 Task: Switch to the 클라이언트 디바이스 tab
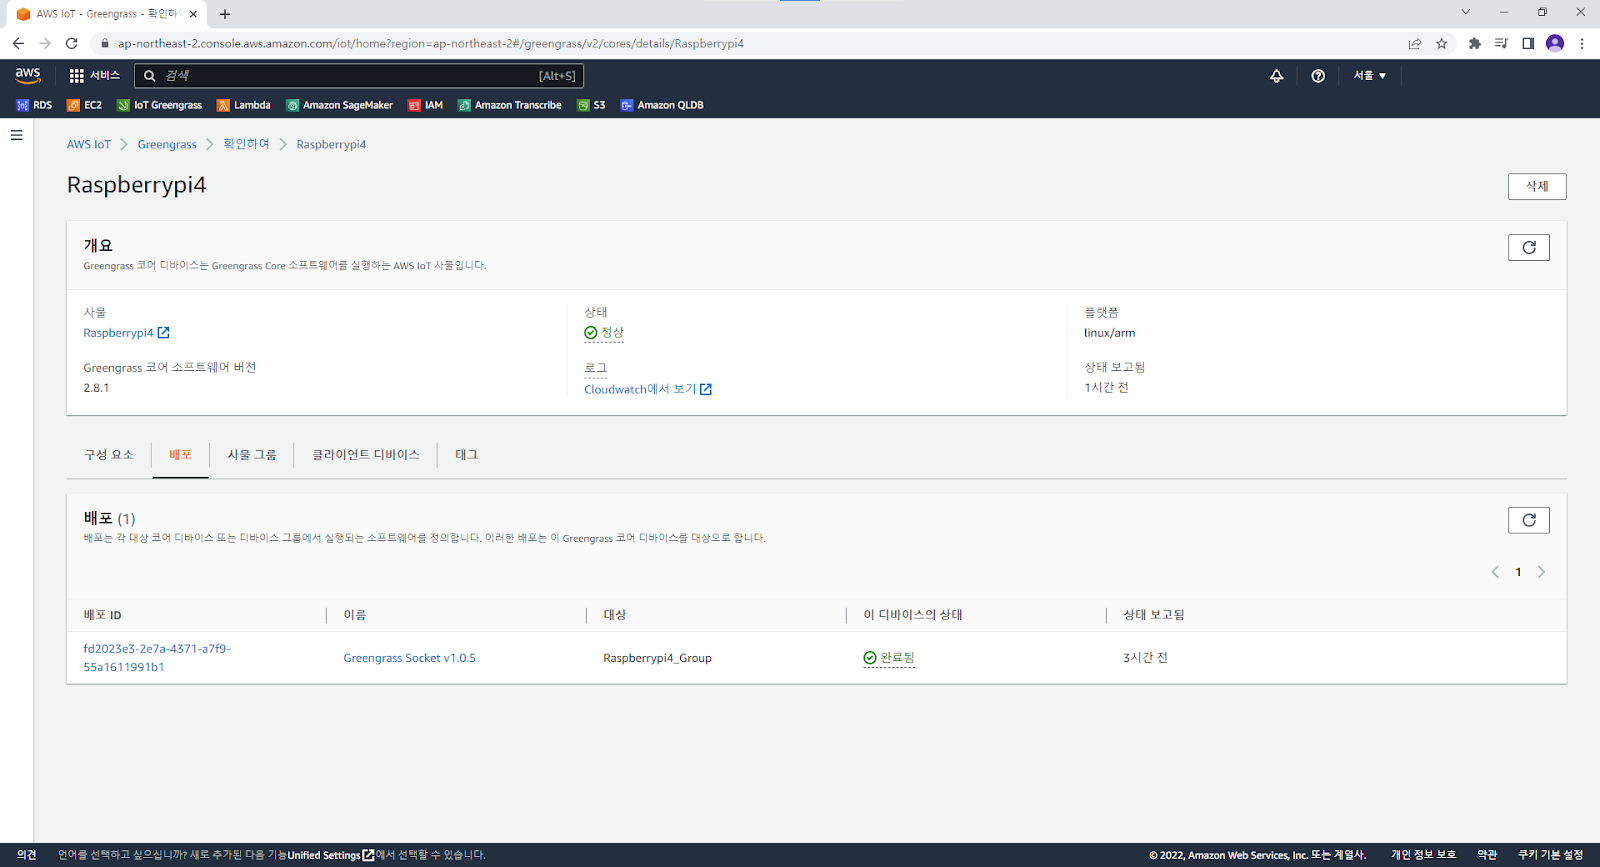(x=366, y=455)
